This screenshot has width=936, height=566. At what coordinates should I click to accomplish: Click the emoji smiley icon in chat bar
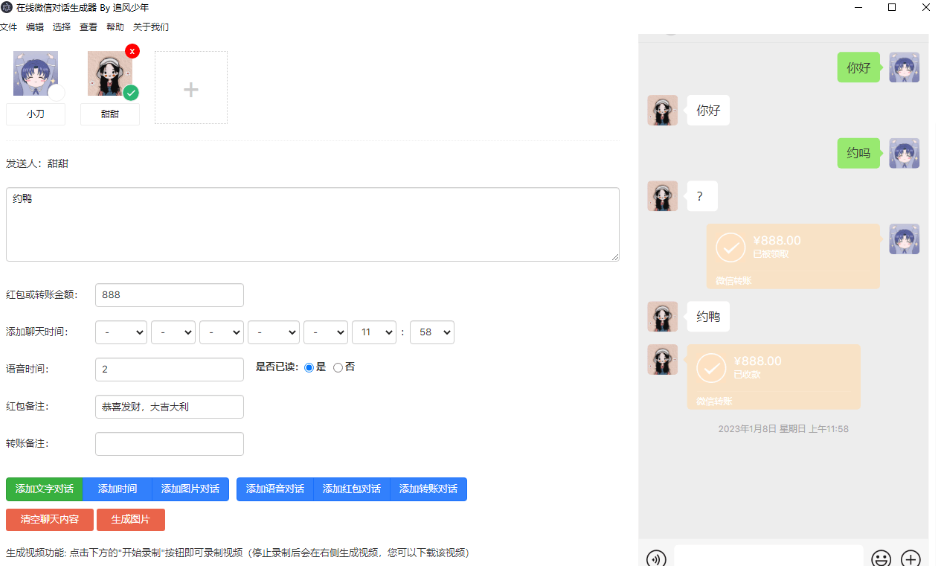click(x=881, y=558)
